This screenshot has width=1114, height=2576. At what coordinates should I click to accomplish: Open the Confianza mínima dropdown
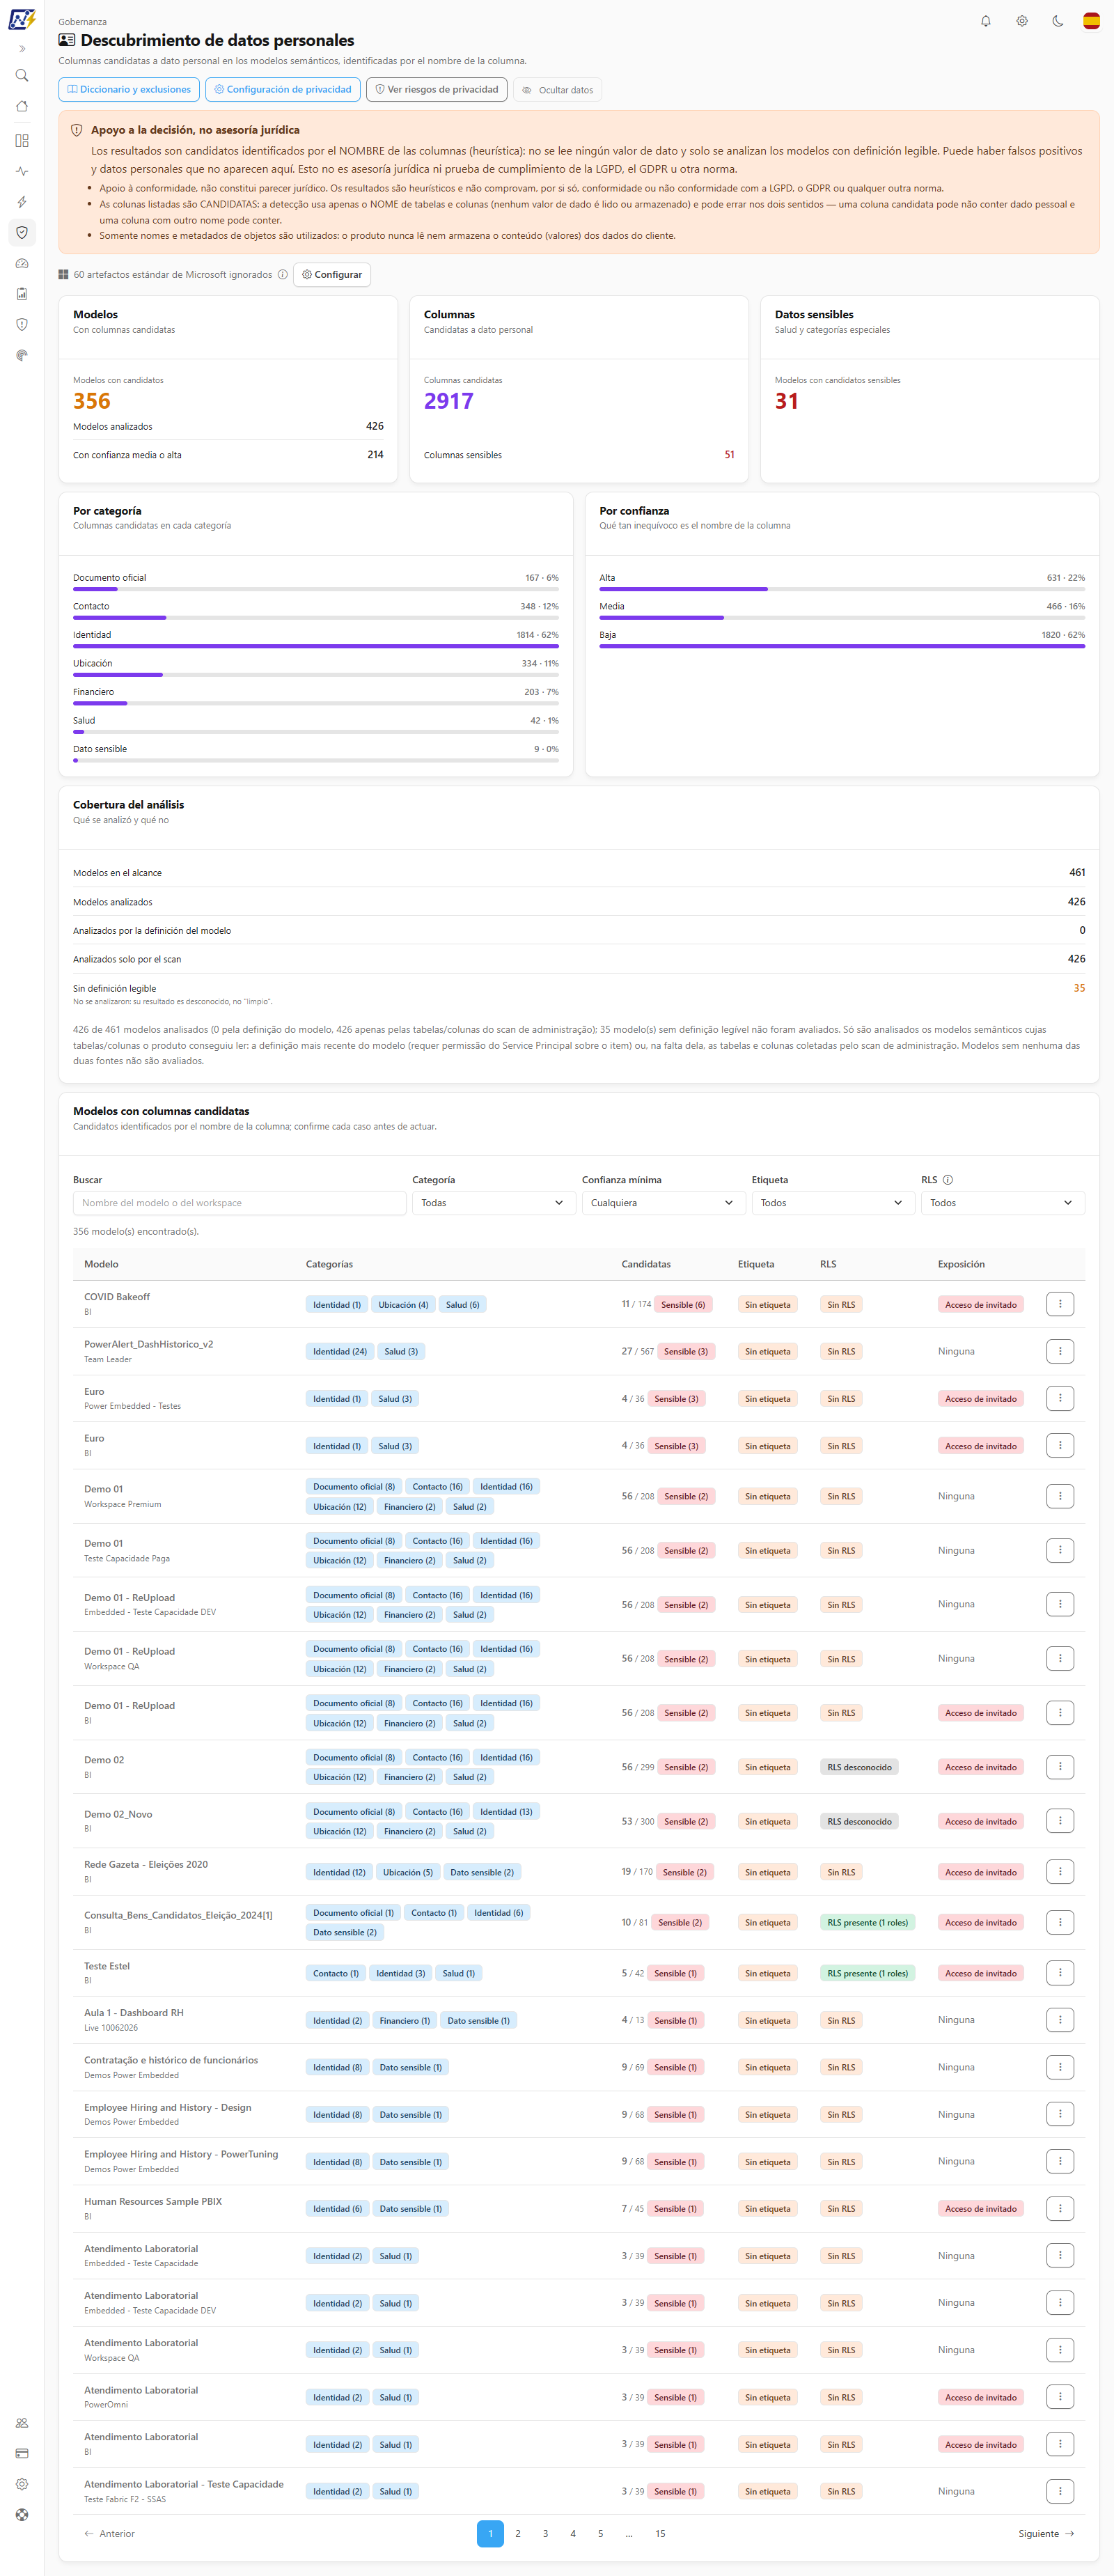tap(663, 1203)
